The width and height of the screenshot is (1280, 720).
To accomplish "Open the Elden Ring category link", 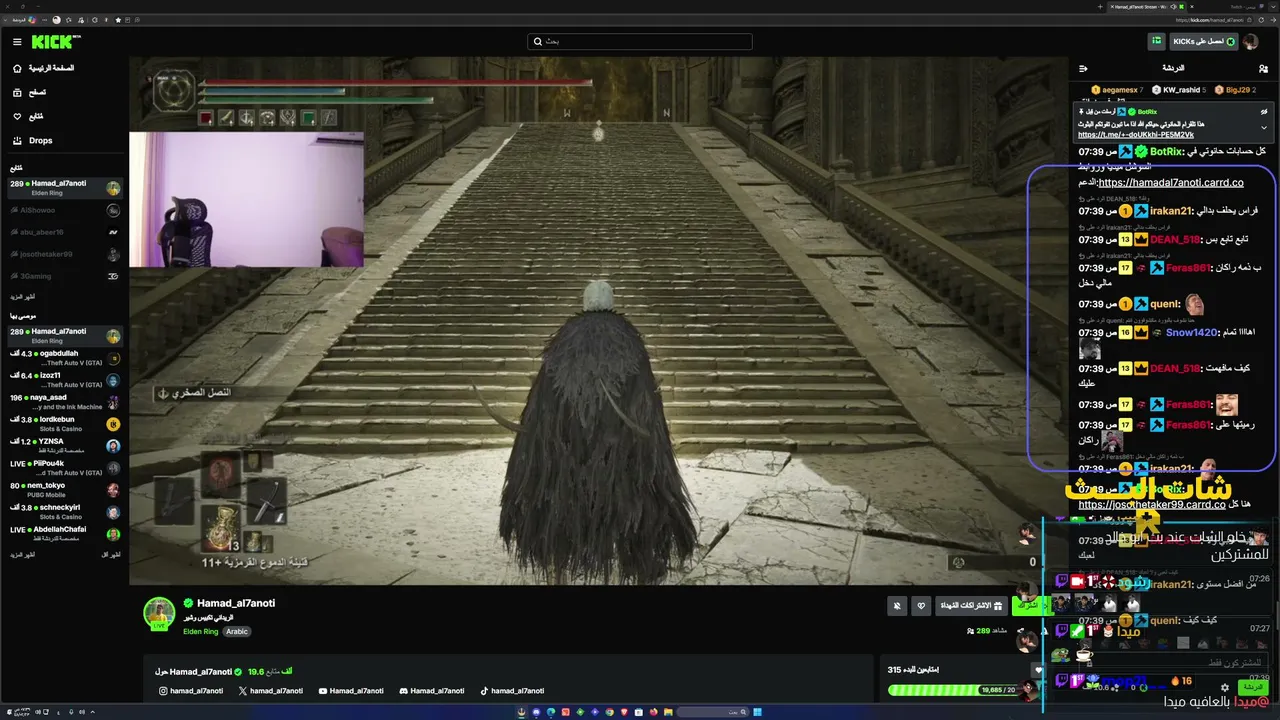I will pyautogui.click(x=200, y=632).
